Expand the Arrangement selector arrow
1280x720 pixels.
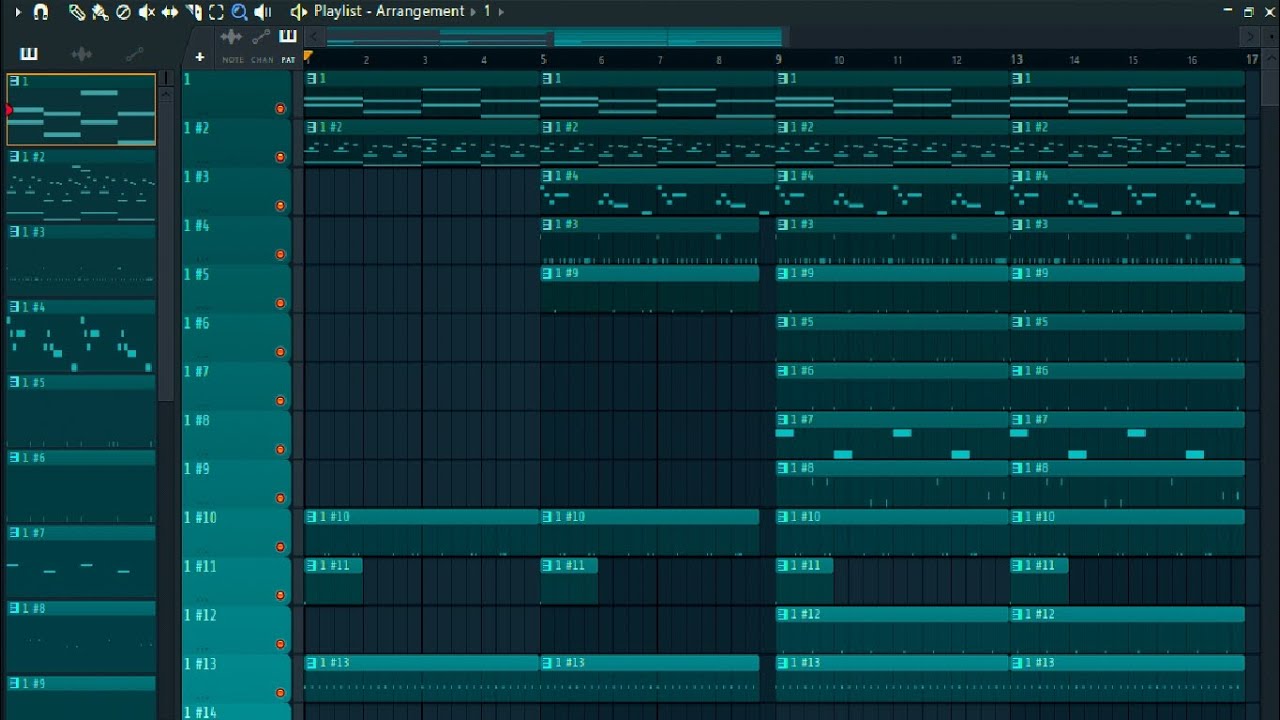(x=473, y=12)
